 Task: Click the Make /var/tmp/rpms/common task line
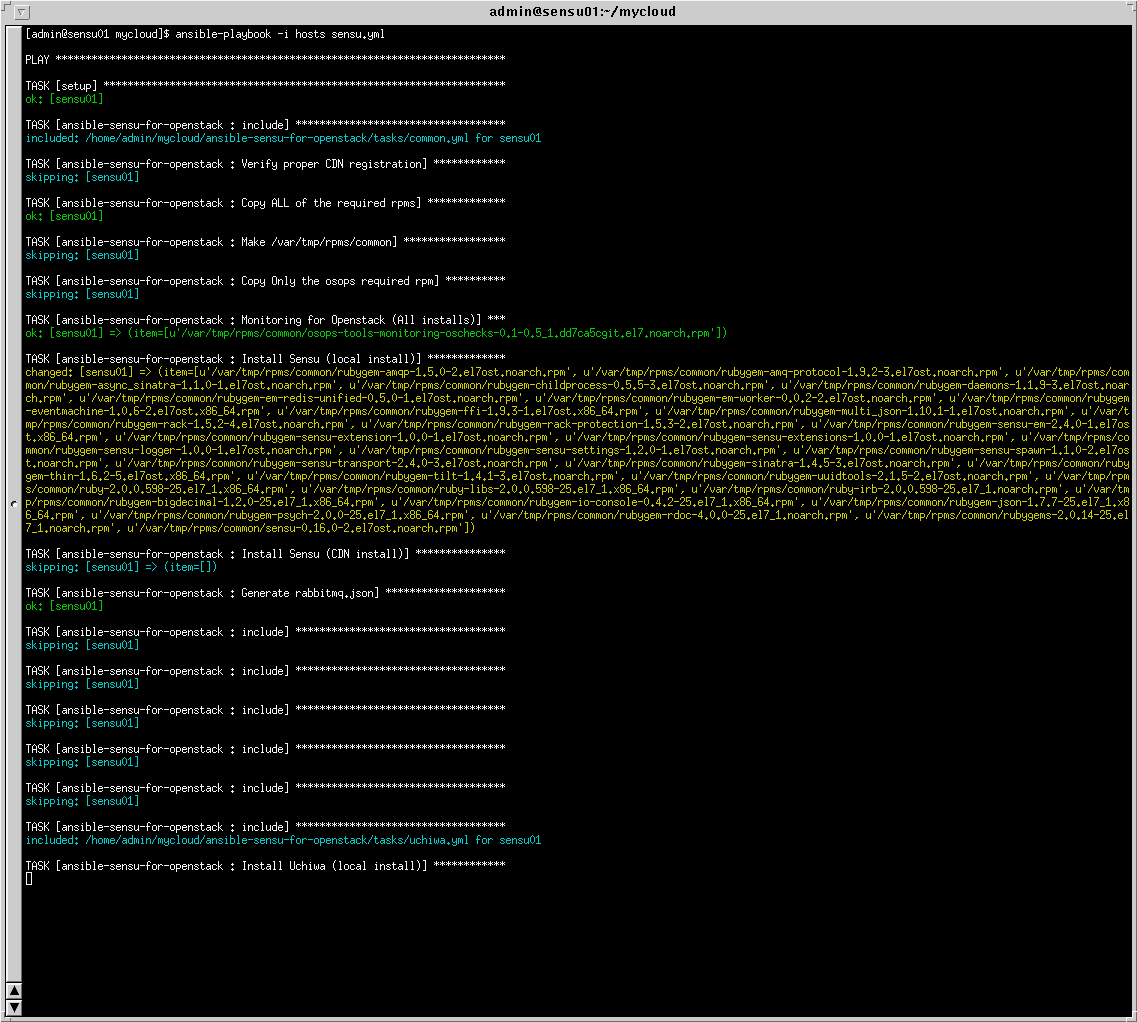coord(264,242)
